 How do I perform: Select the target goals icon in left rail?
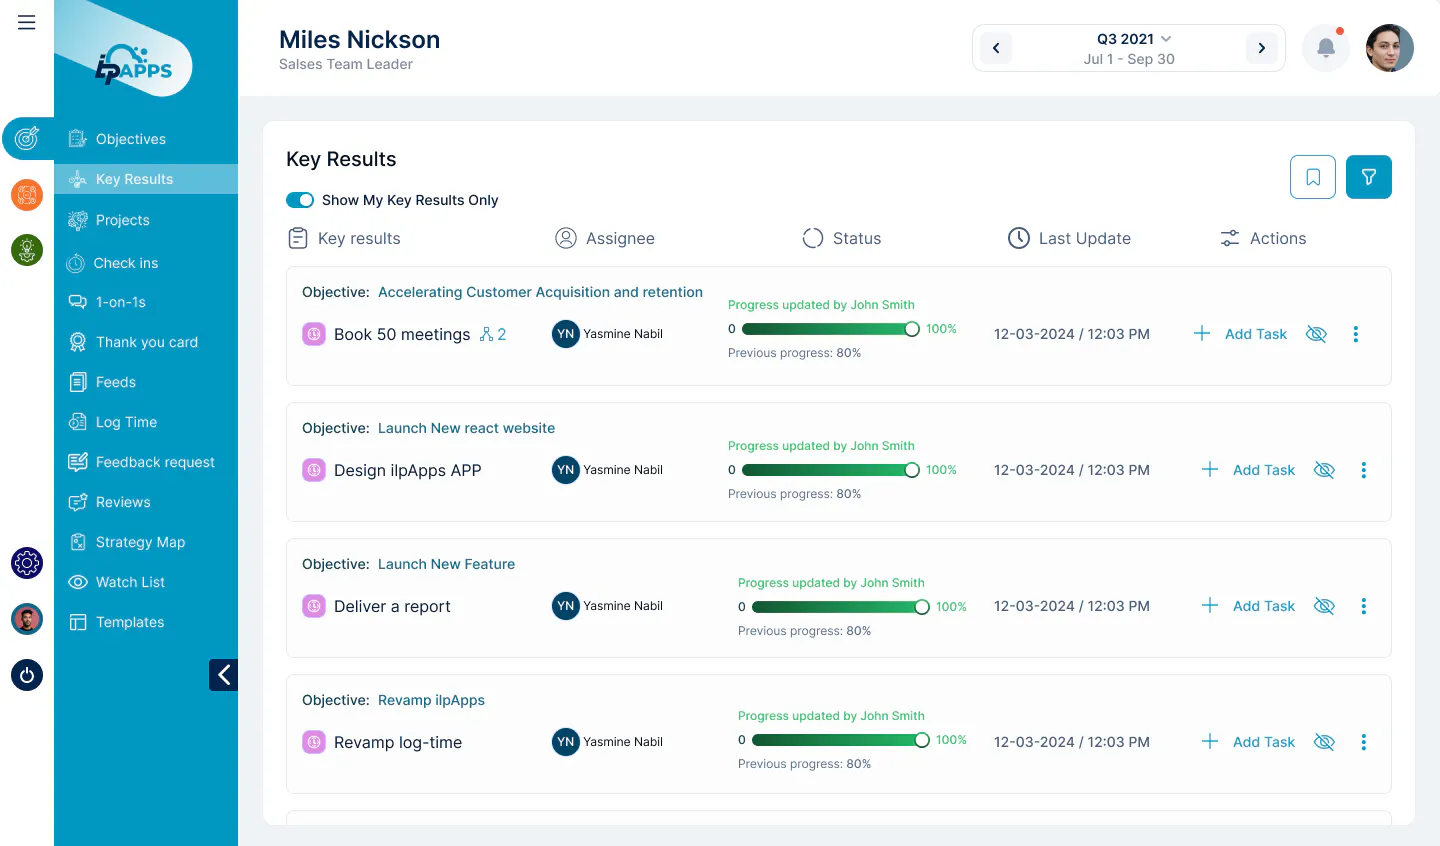tap(27, 138)
